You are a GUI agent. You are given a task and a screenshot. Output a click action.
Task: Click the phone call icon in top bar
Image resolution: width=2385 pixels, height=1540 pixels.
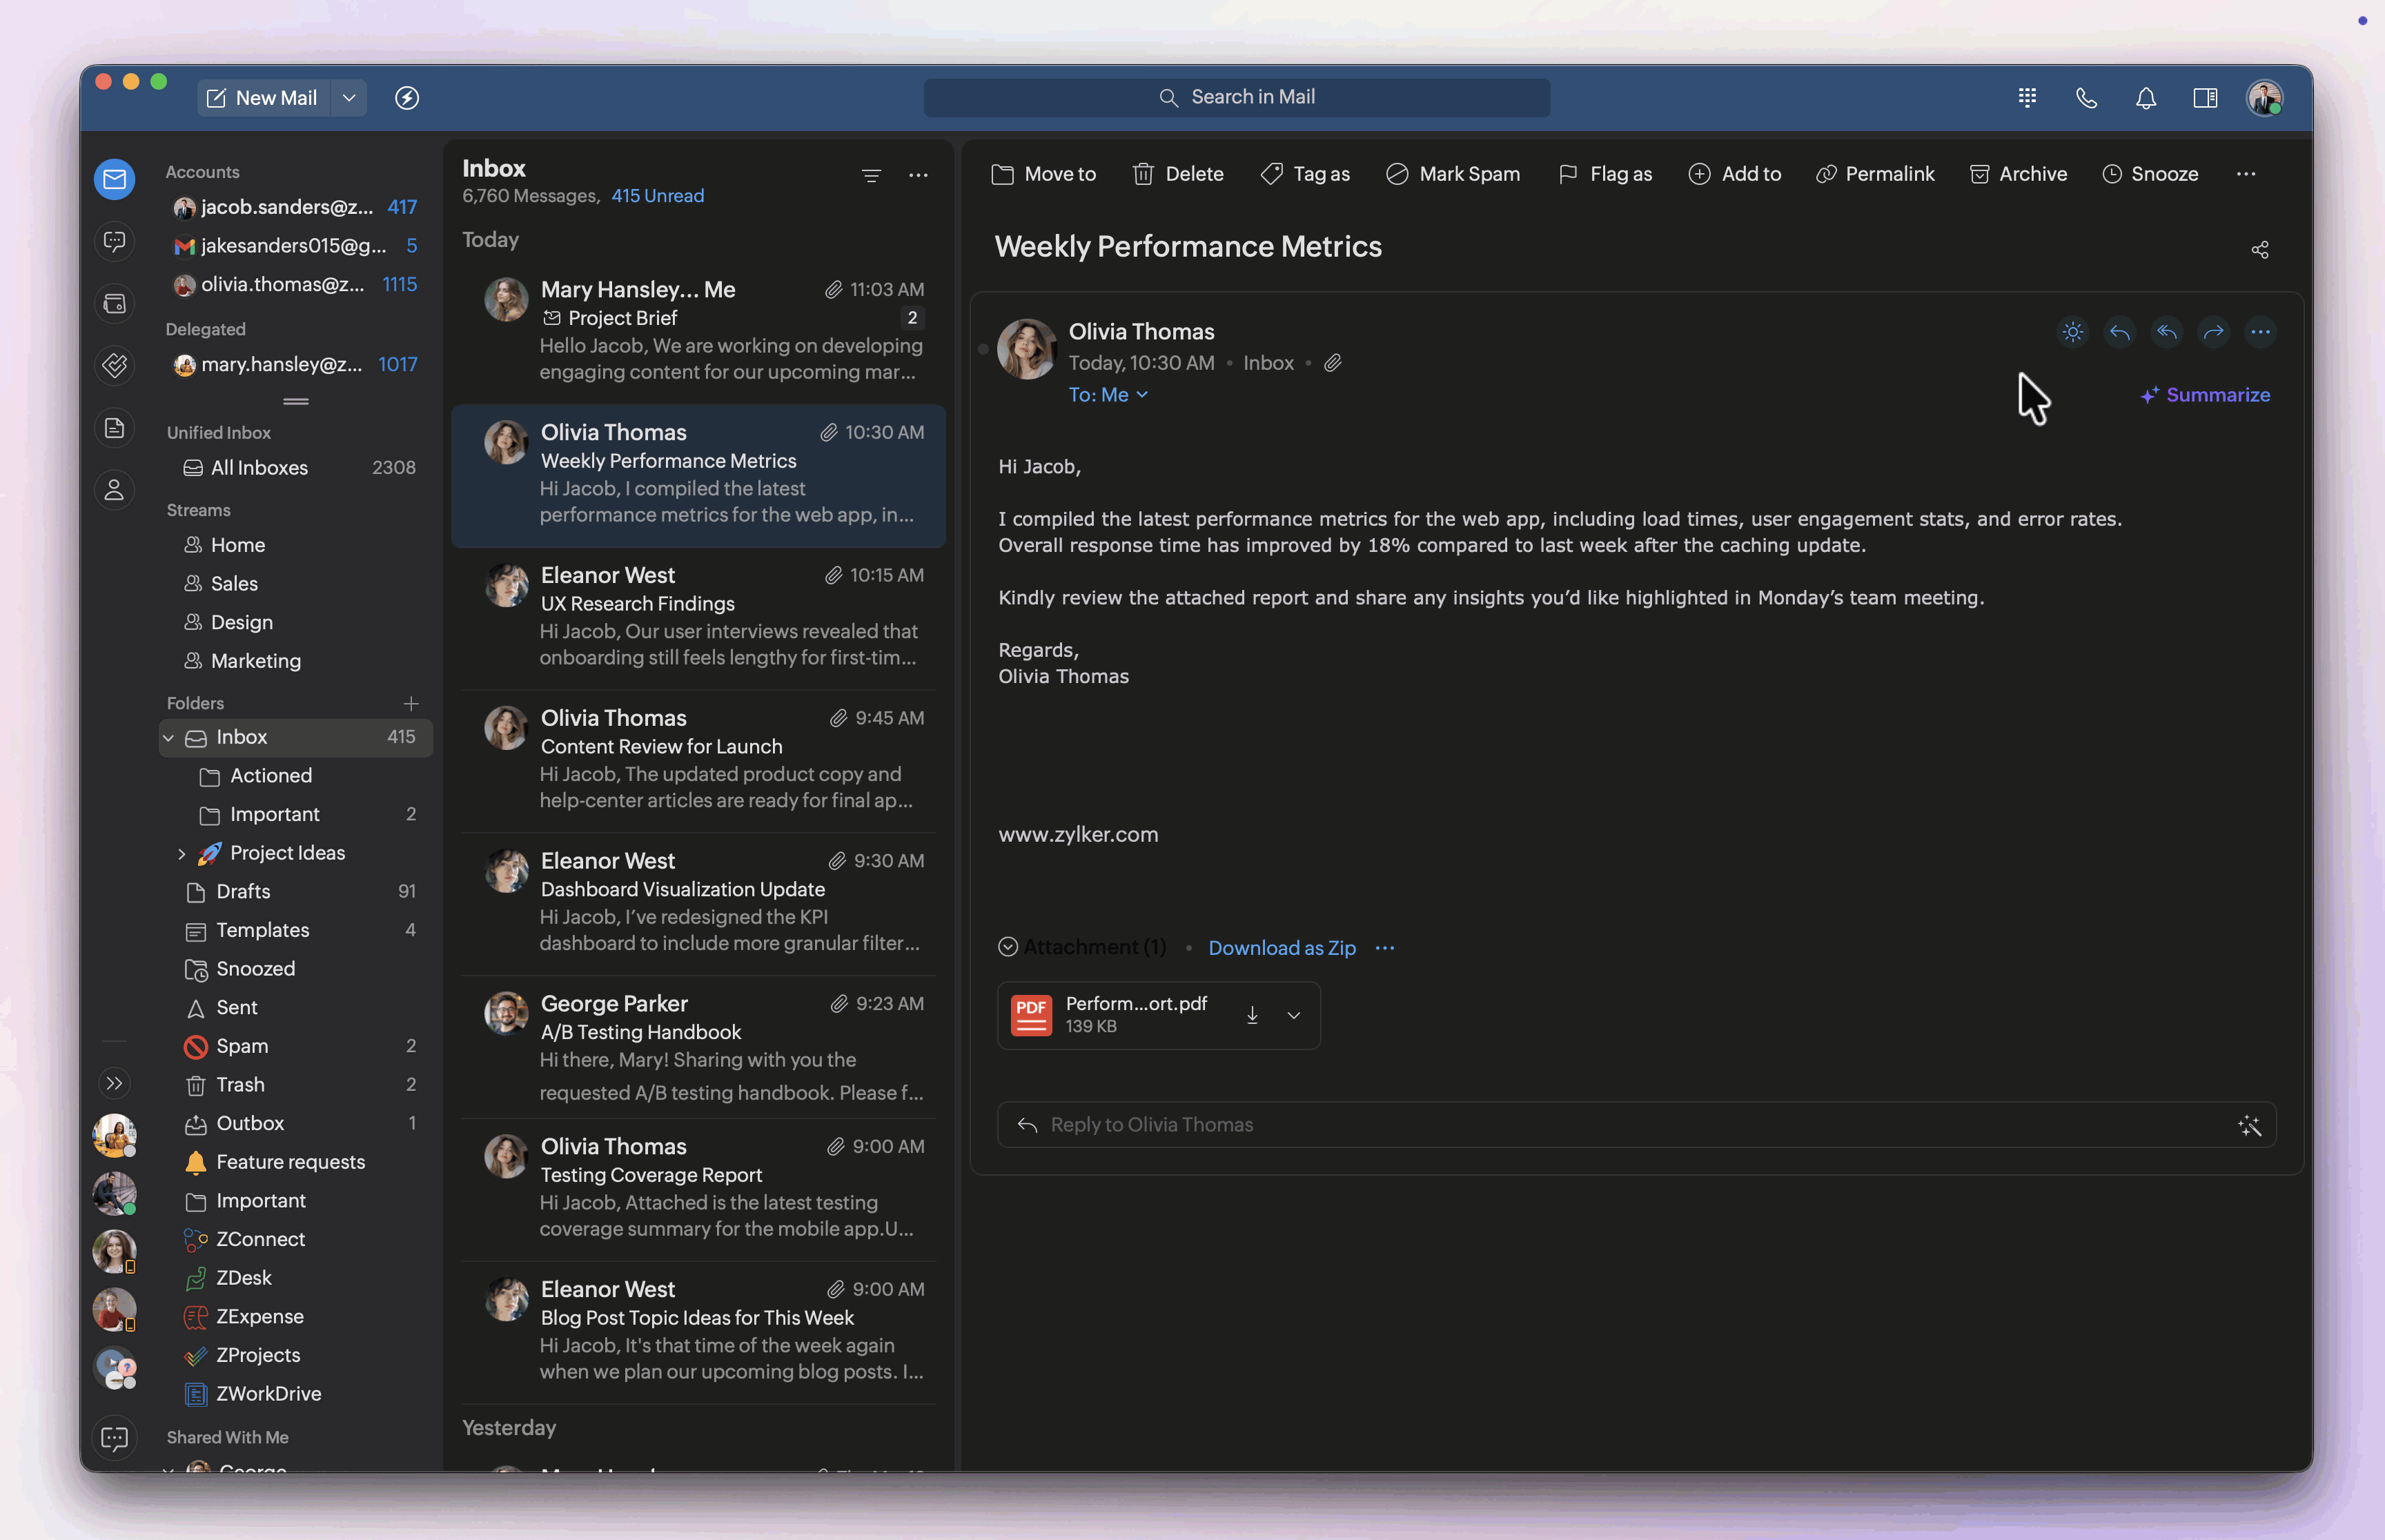click(2086, 98)
